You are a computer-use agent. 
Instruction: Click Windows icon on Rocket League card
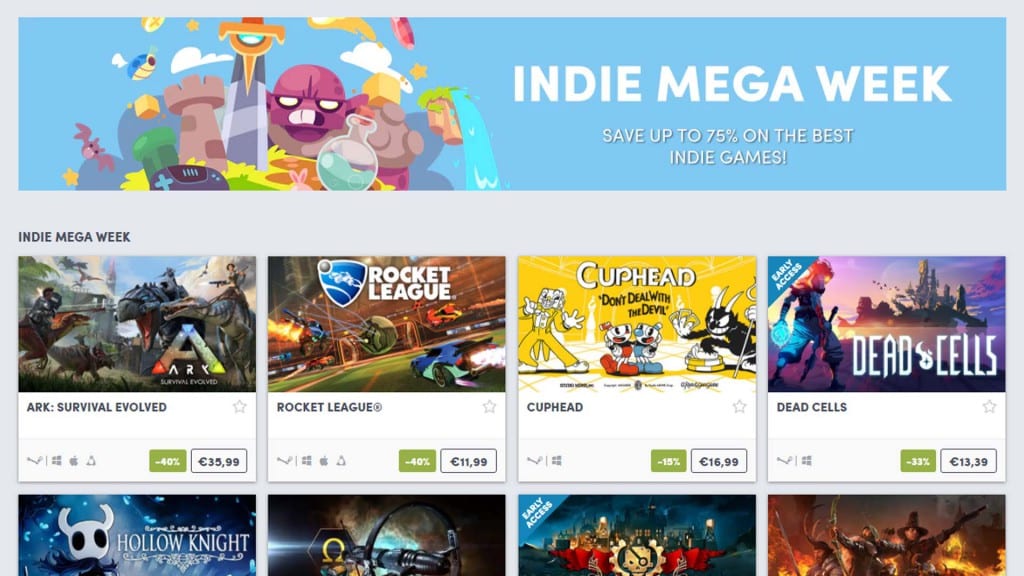[x=307, y=461]
